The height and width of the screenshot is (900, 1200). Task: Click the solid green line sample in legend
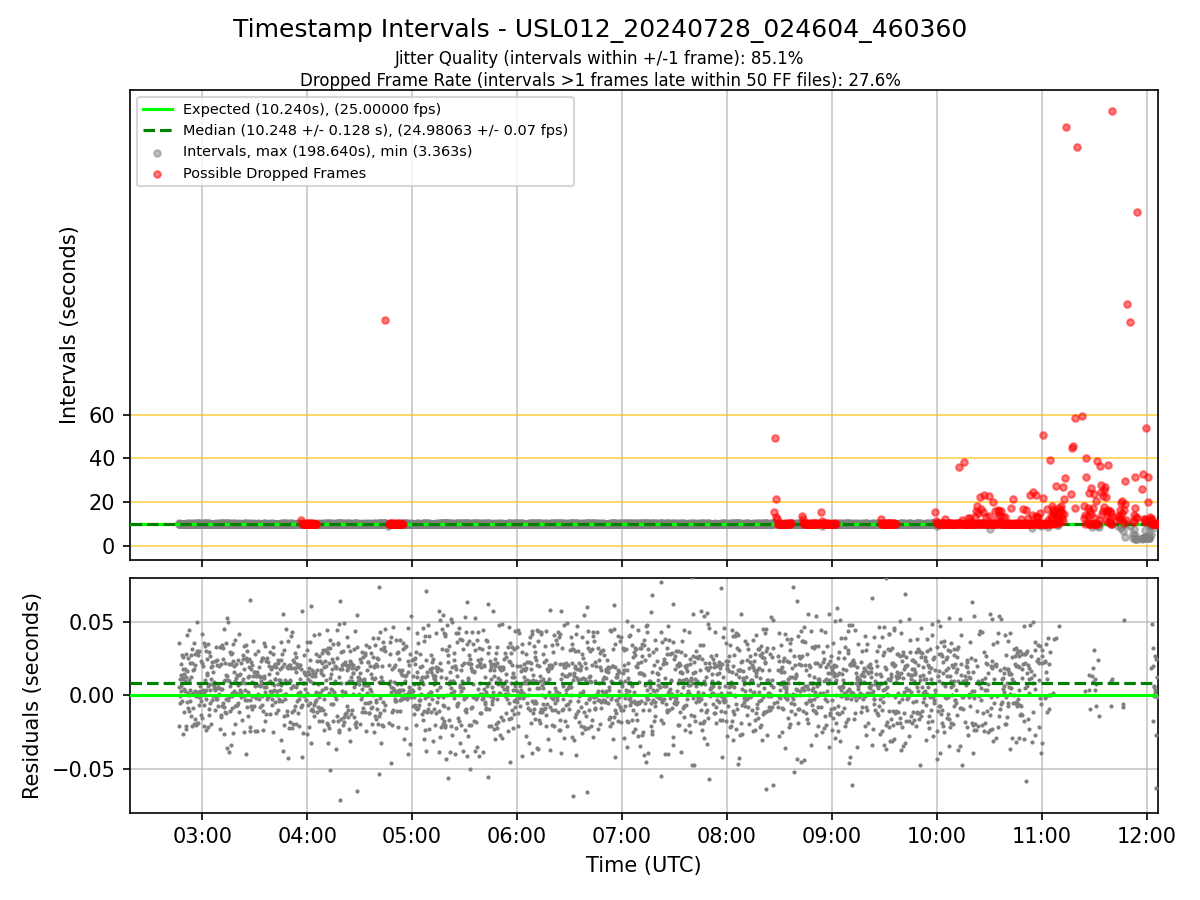click(158, 109)
